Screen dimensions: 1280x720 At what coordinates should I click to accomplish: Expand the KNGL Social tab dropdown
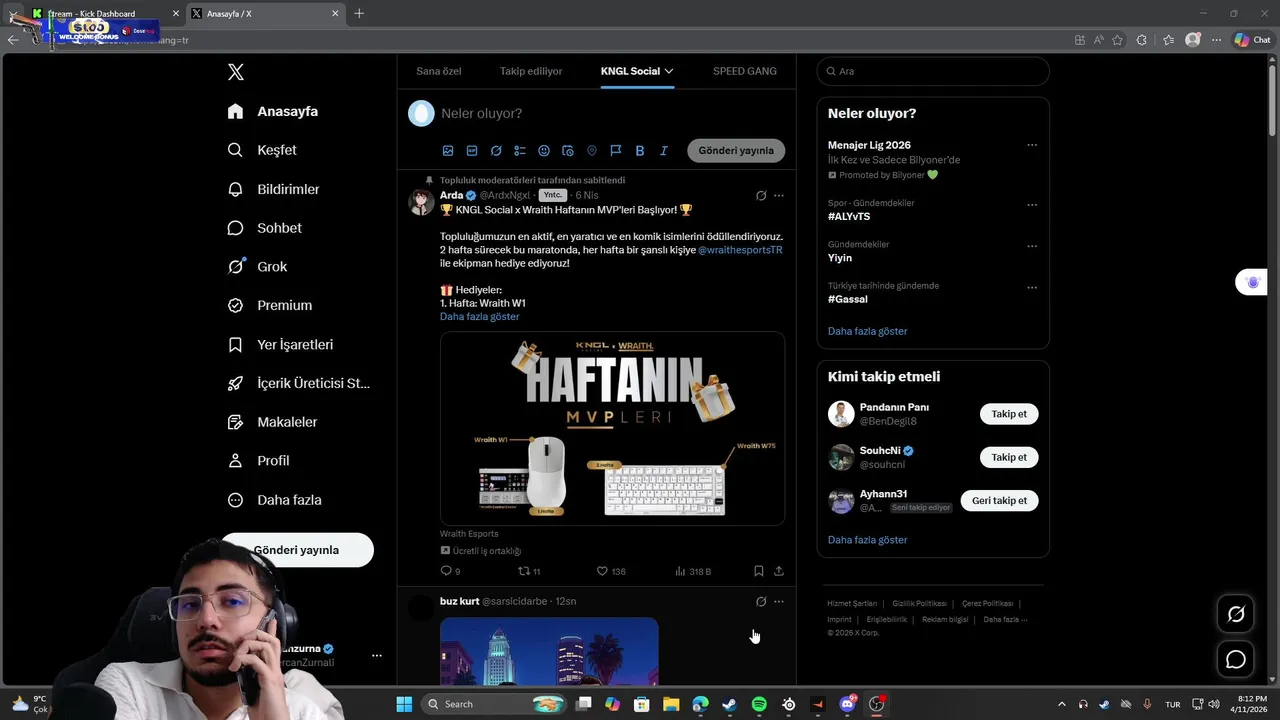tap(669, 71)
